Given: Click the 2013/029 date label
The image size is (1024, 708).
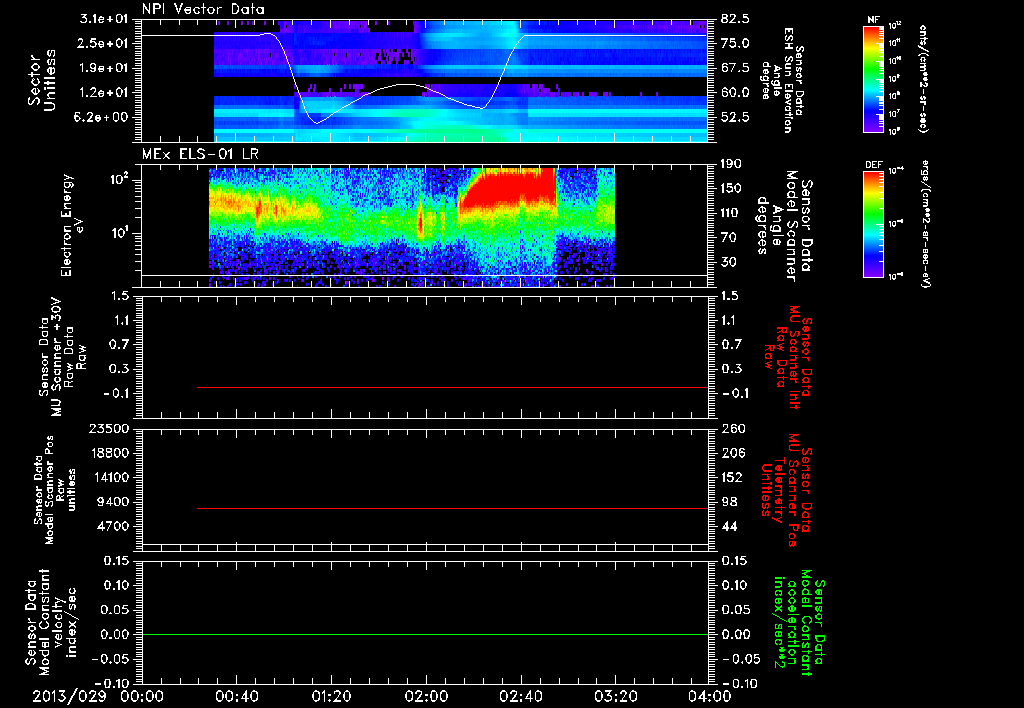Looking at the screenshot, I should [69, 696].
